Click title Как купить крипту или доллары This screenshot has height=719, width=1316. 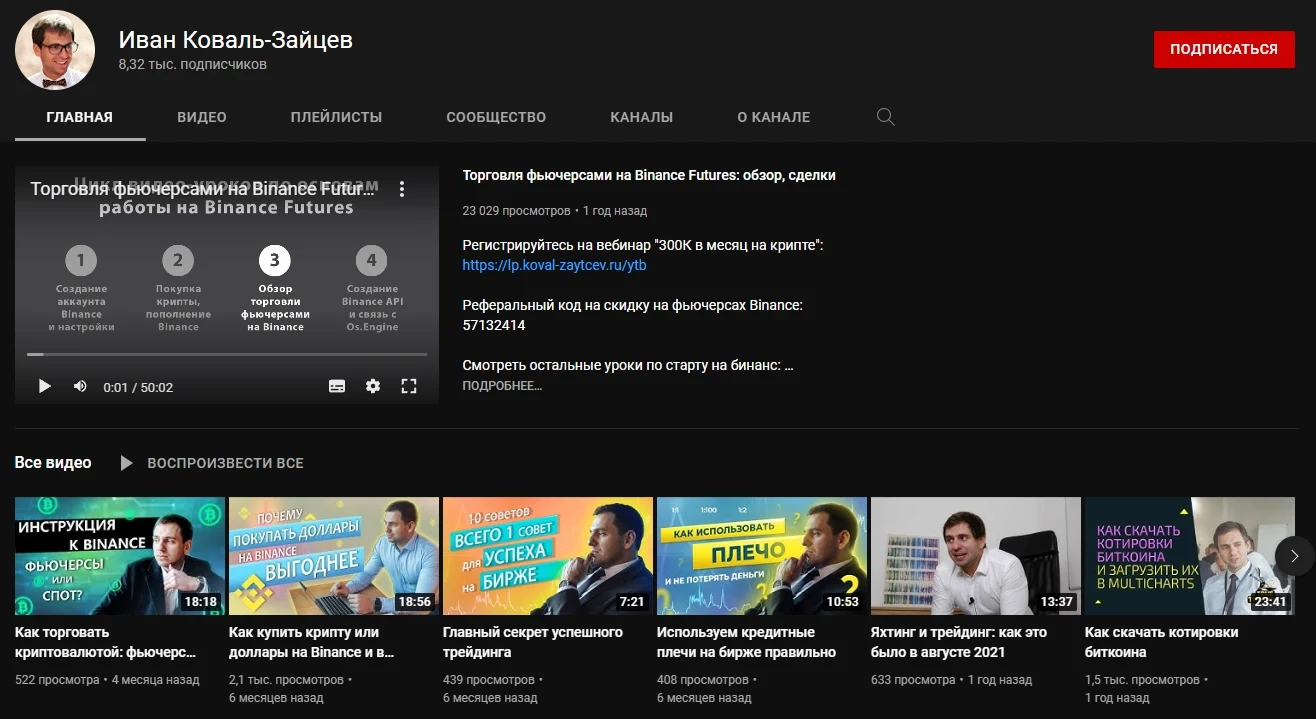[312, 642]
